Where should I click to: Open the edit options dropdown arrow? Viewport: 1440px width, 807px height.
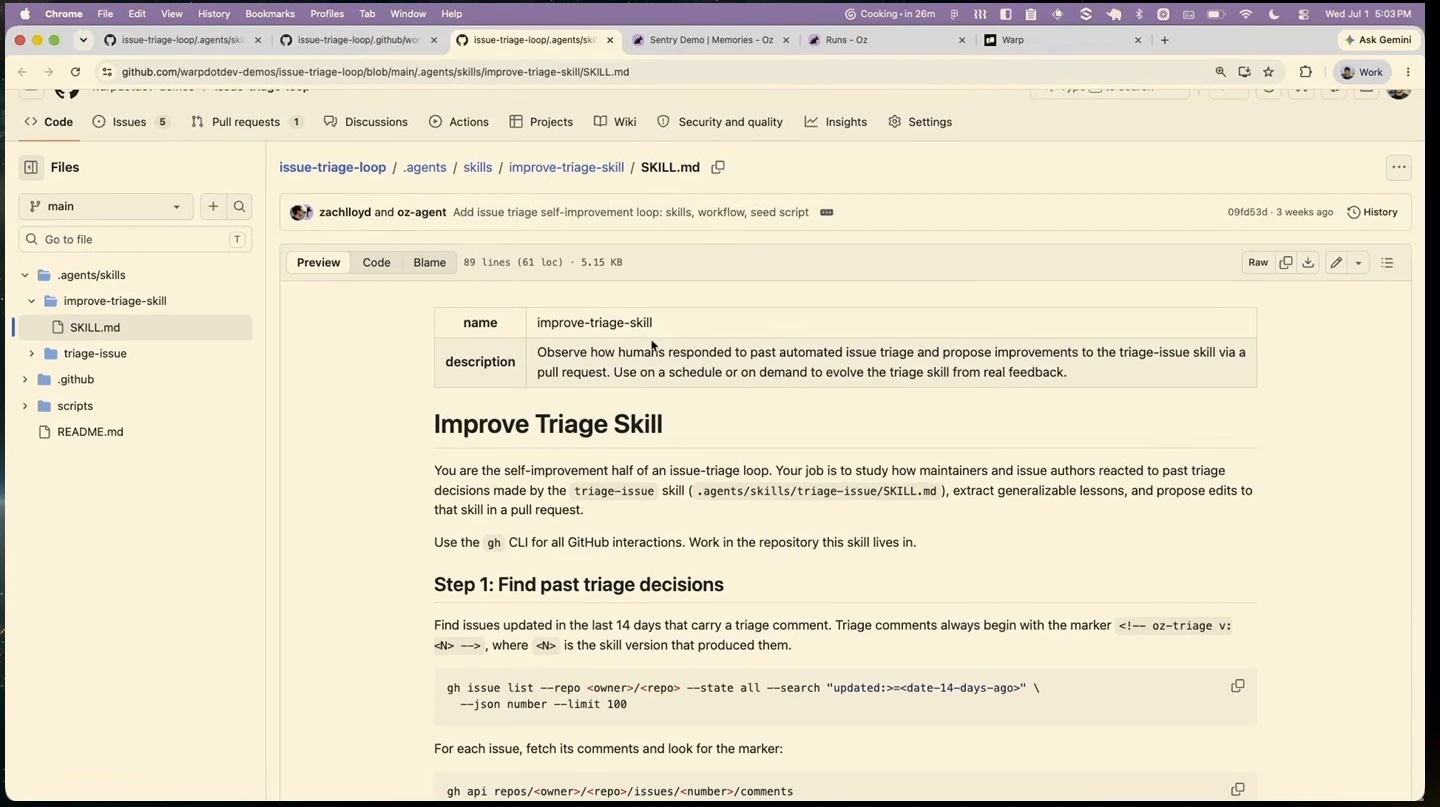1358,262
